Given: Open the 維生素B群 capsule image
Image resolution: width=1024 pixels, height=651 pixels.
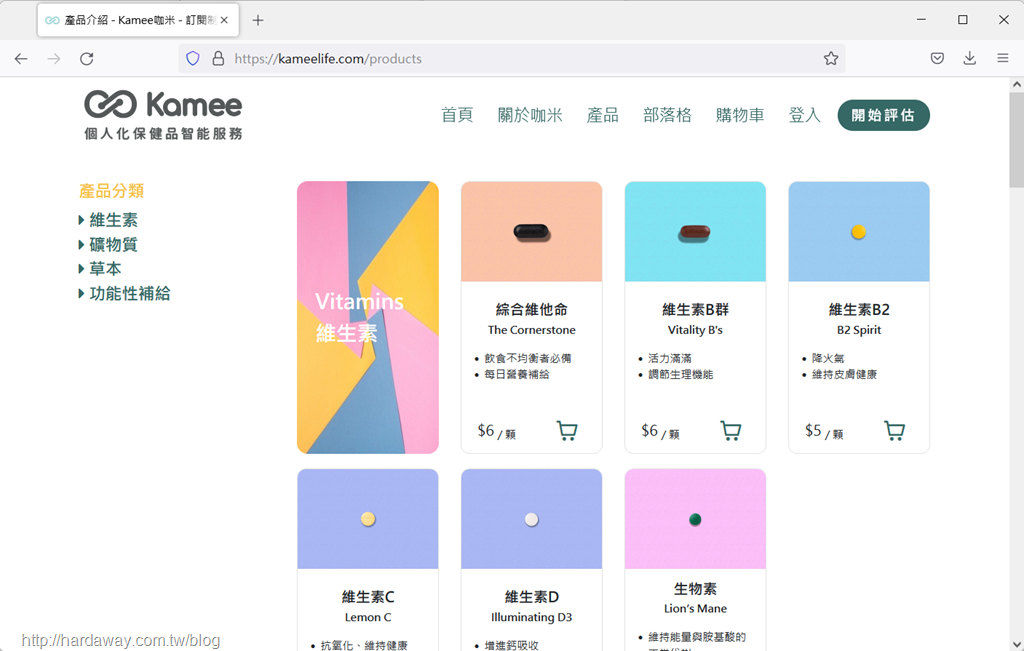Looking at the screenshot, I should (695, 232).
